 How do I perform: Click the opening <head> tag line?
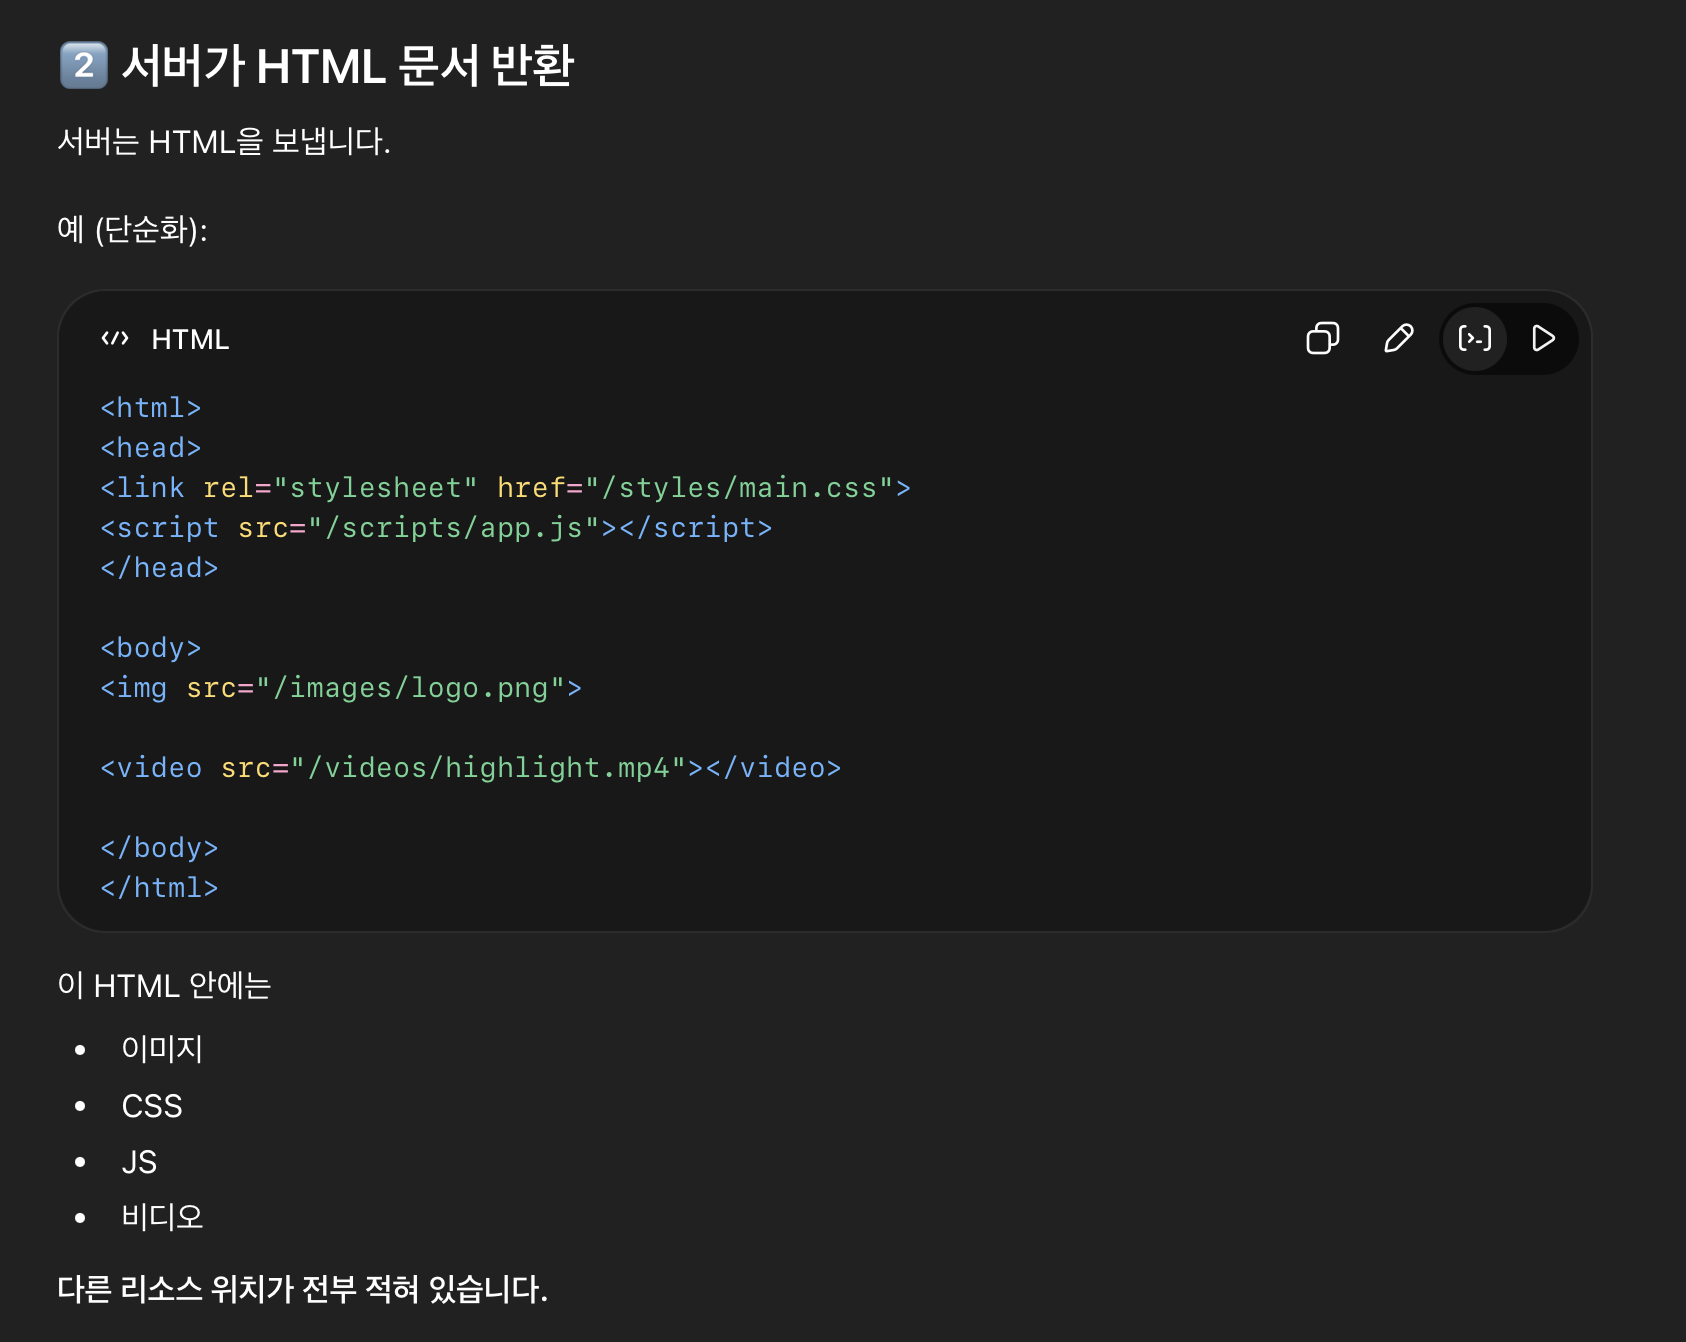(151, 448)
